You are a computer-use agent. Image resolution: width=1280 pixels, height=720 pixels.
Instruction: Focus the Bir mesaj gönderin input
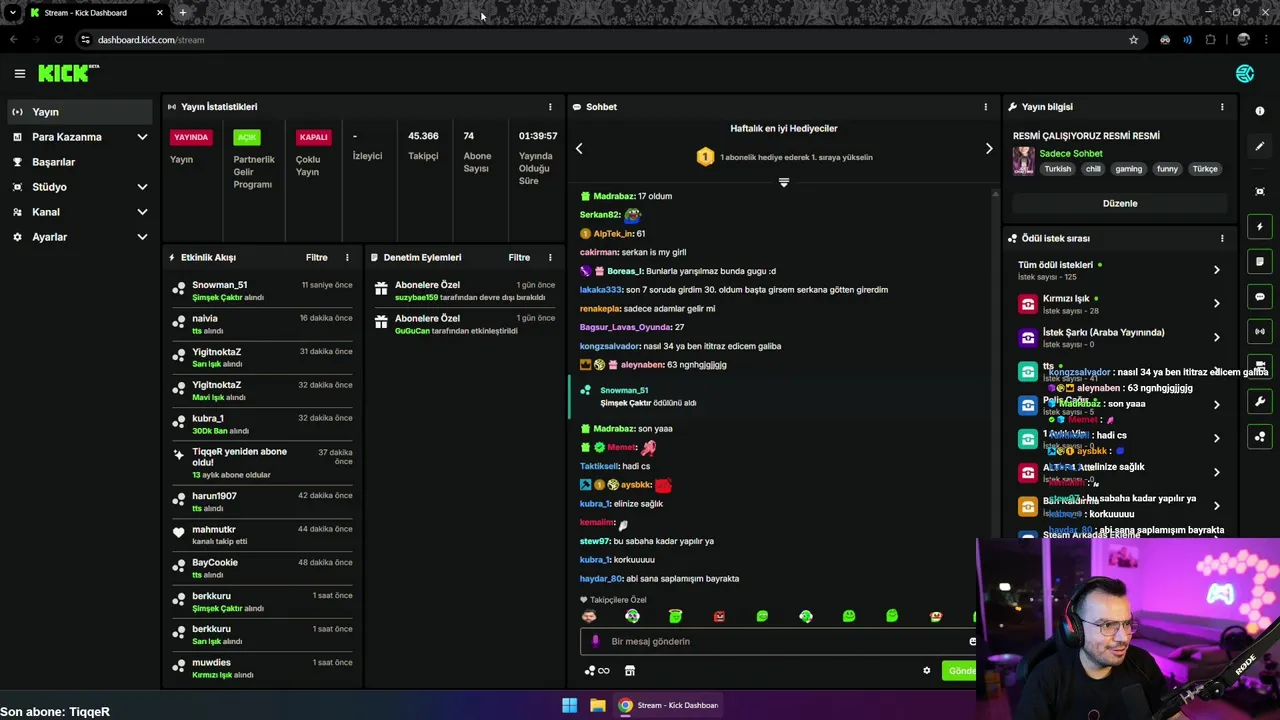[778, 641]
